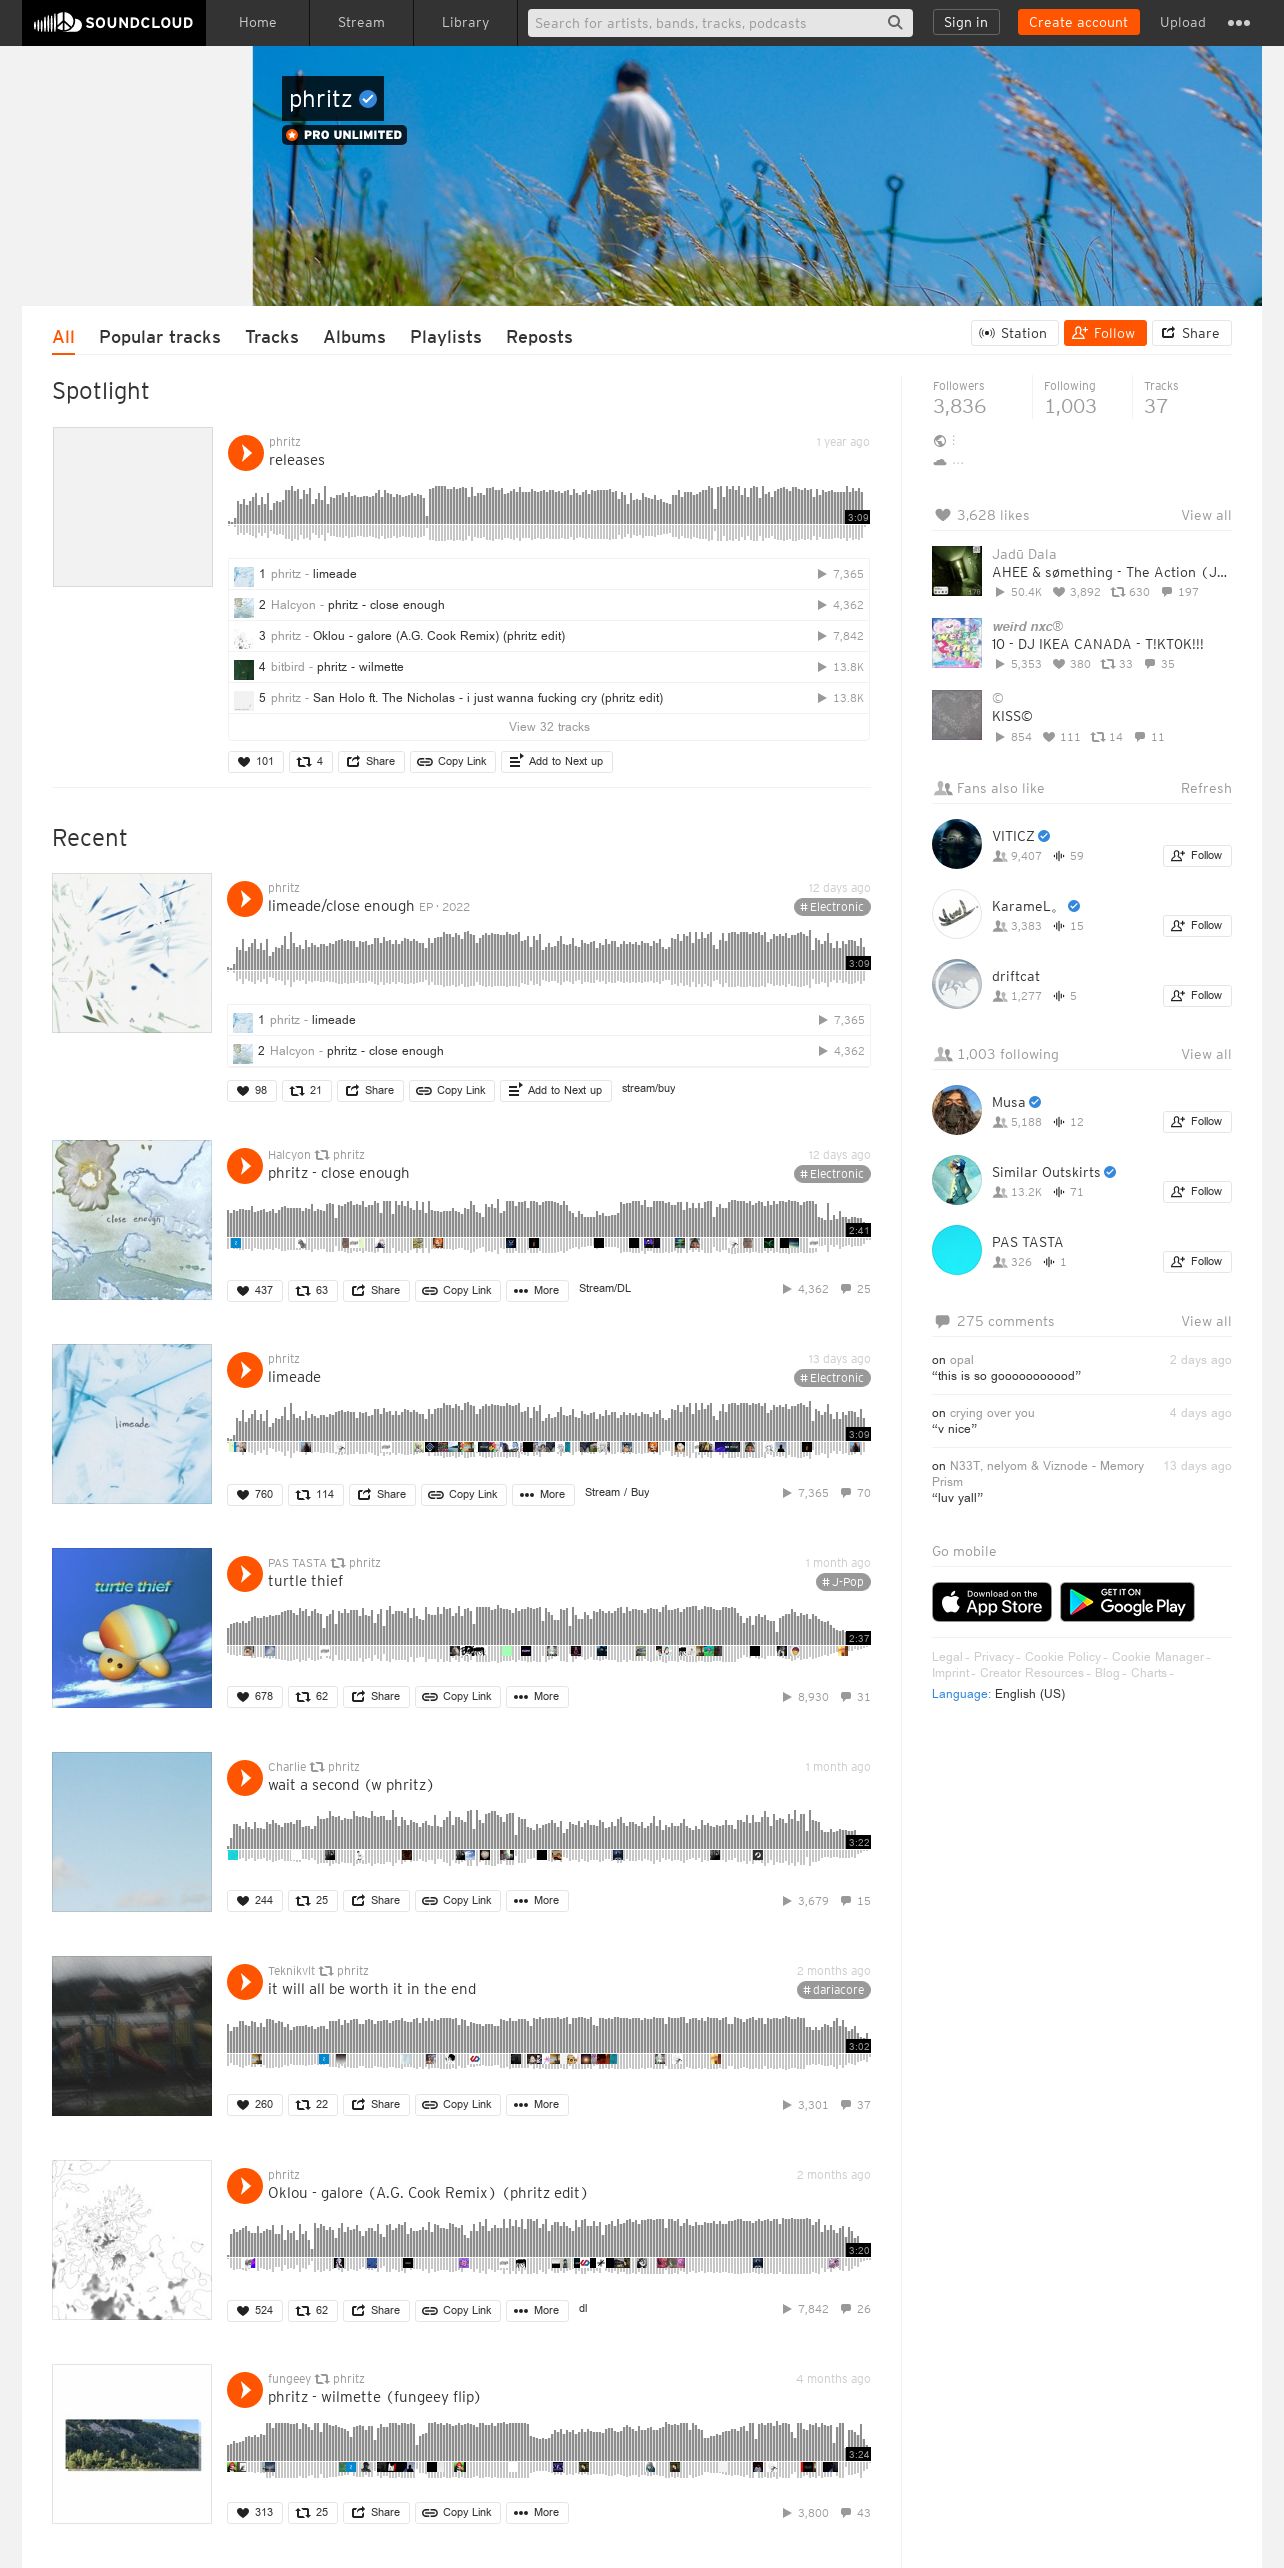This screenshot has width=1284, height=2568.
Task: Copy Link for 'Oklou - galore' track
Action: tap(457, 2310)
